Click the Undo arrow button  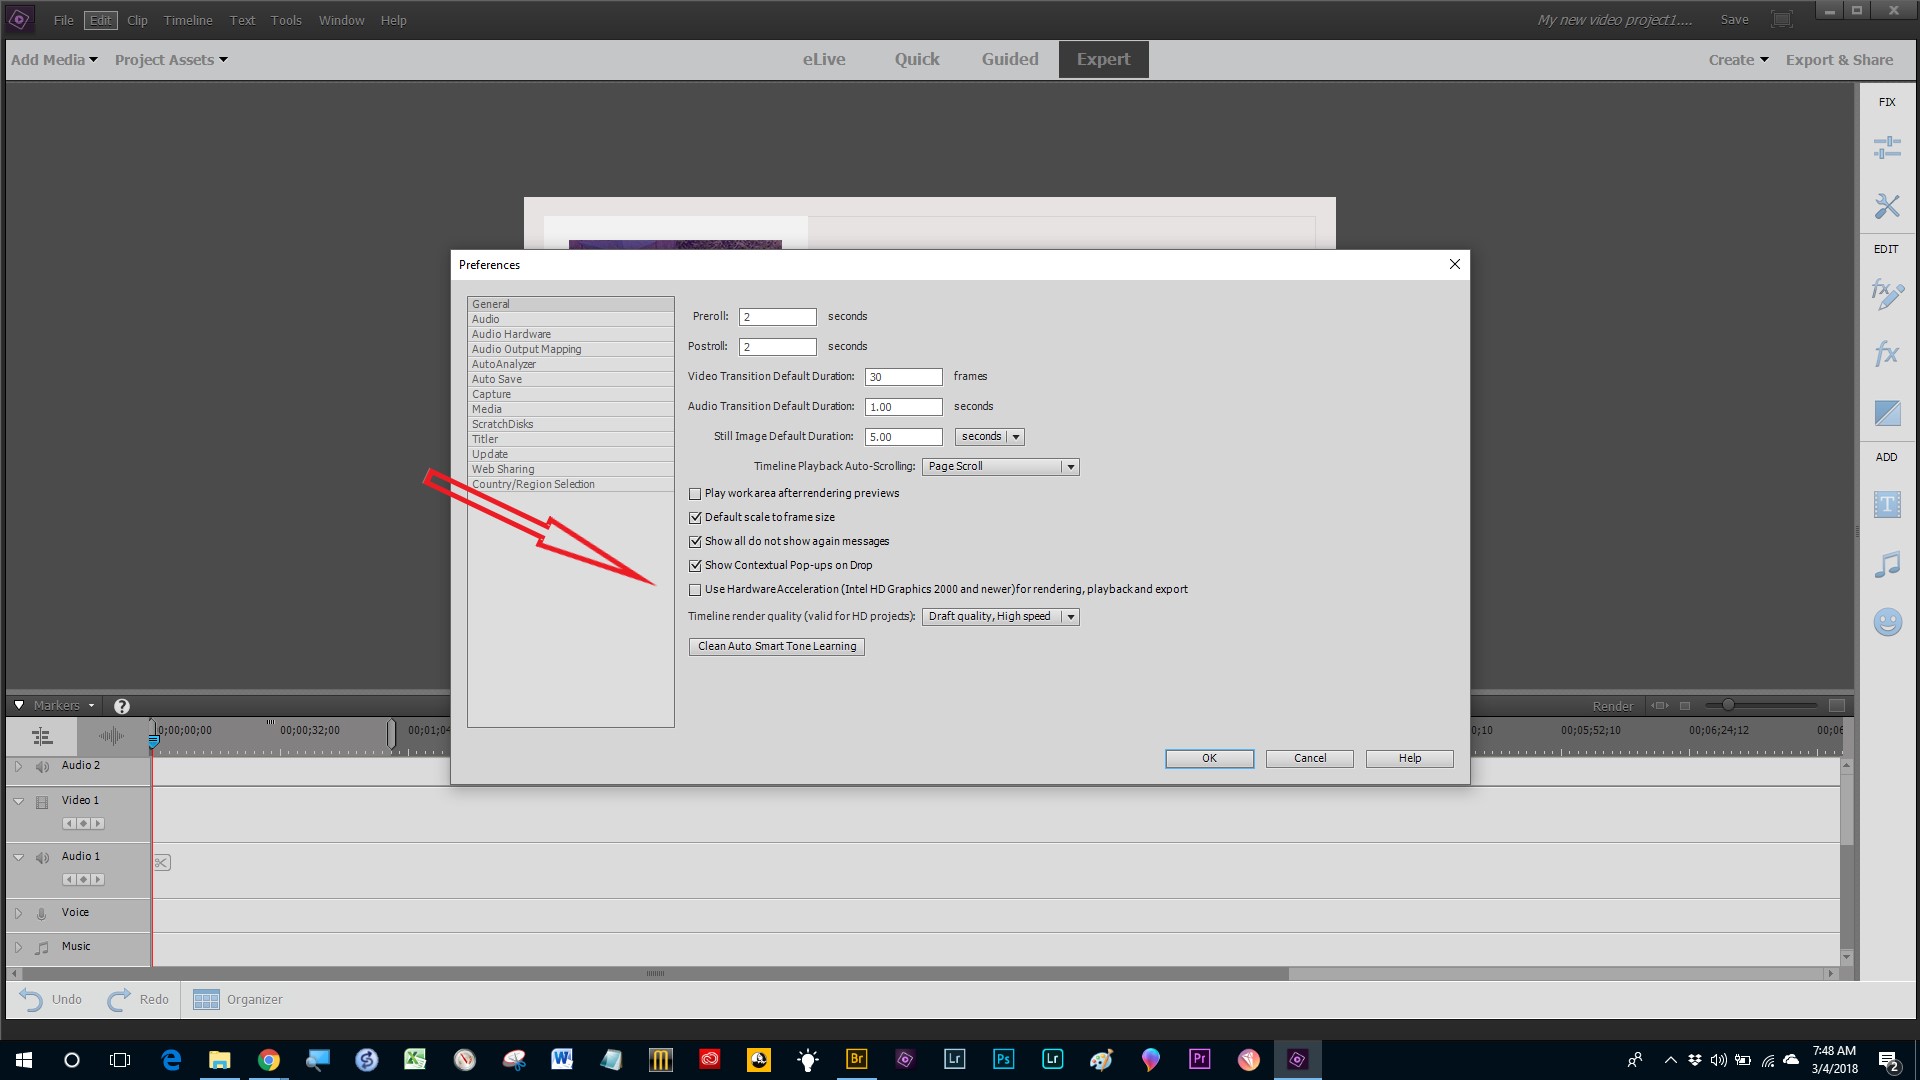(31, 999)
